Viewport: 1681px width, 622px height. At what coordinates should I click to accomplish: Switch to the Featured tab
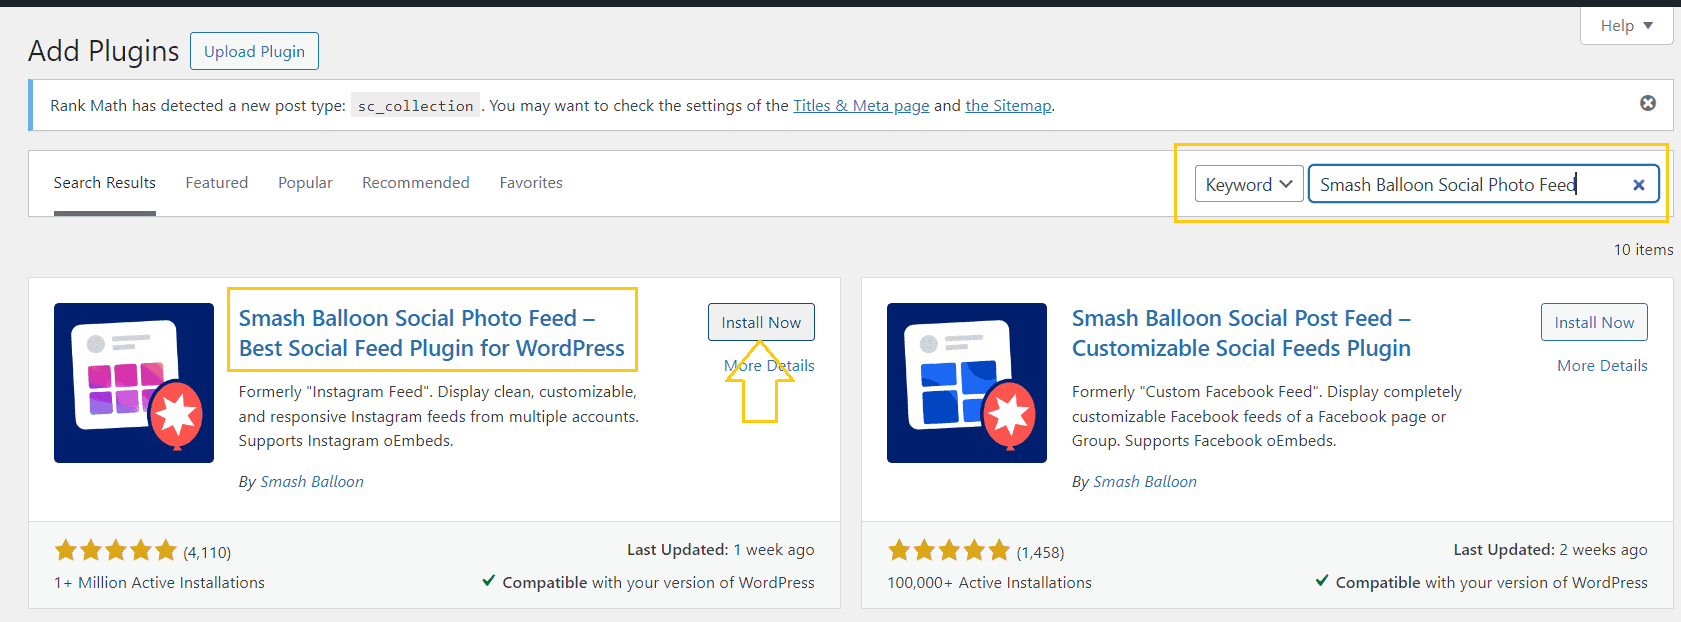click(217, 183)
